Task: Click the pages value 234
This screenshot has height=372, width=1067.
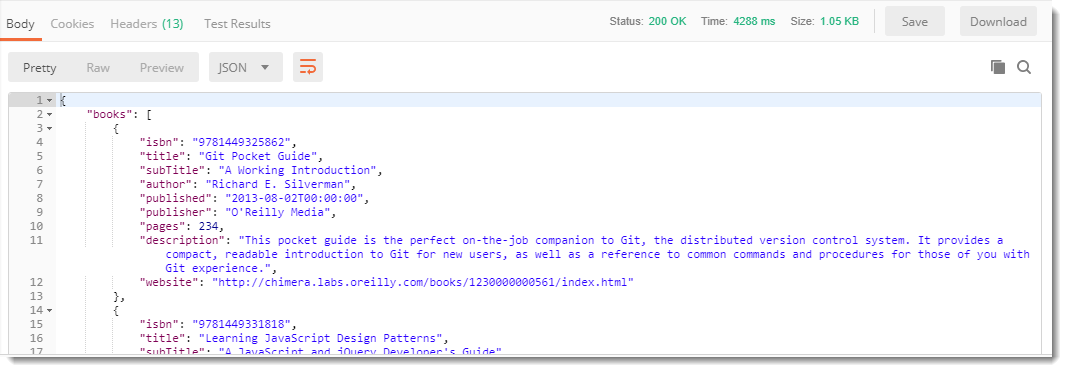Action: [208, 226]
